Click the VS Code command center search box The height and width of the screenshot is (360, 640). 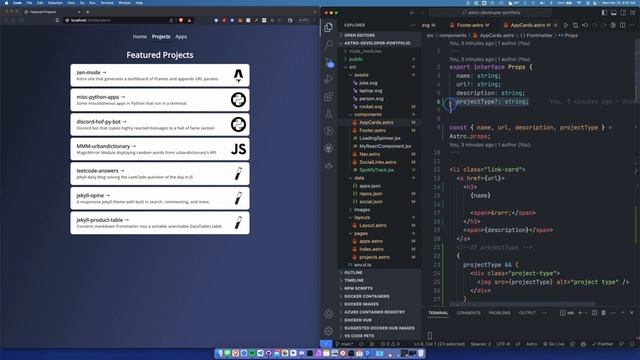click(x=492, y=13)
